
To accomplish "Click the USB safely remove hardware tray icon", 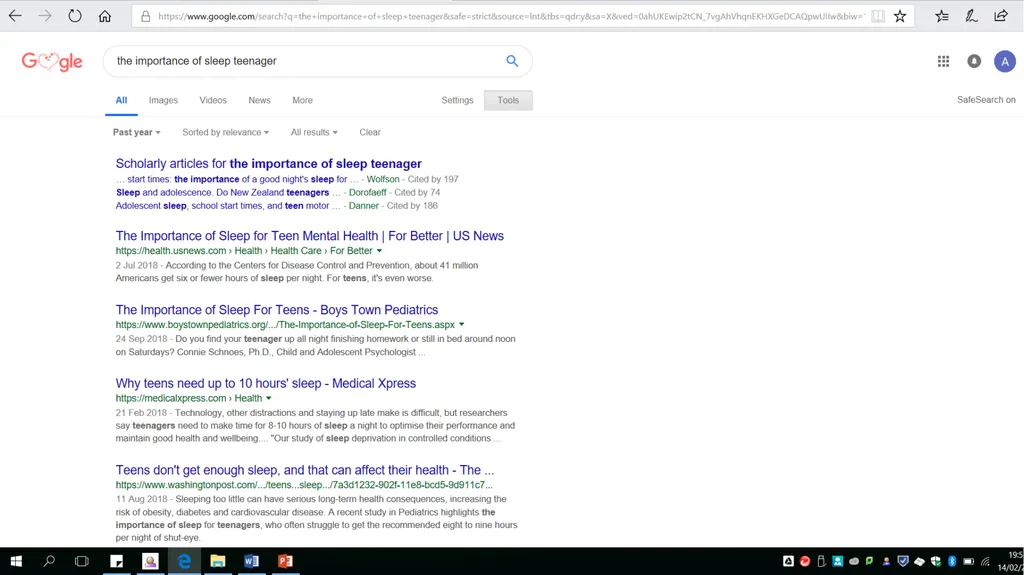I will 821,561.
